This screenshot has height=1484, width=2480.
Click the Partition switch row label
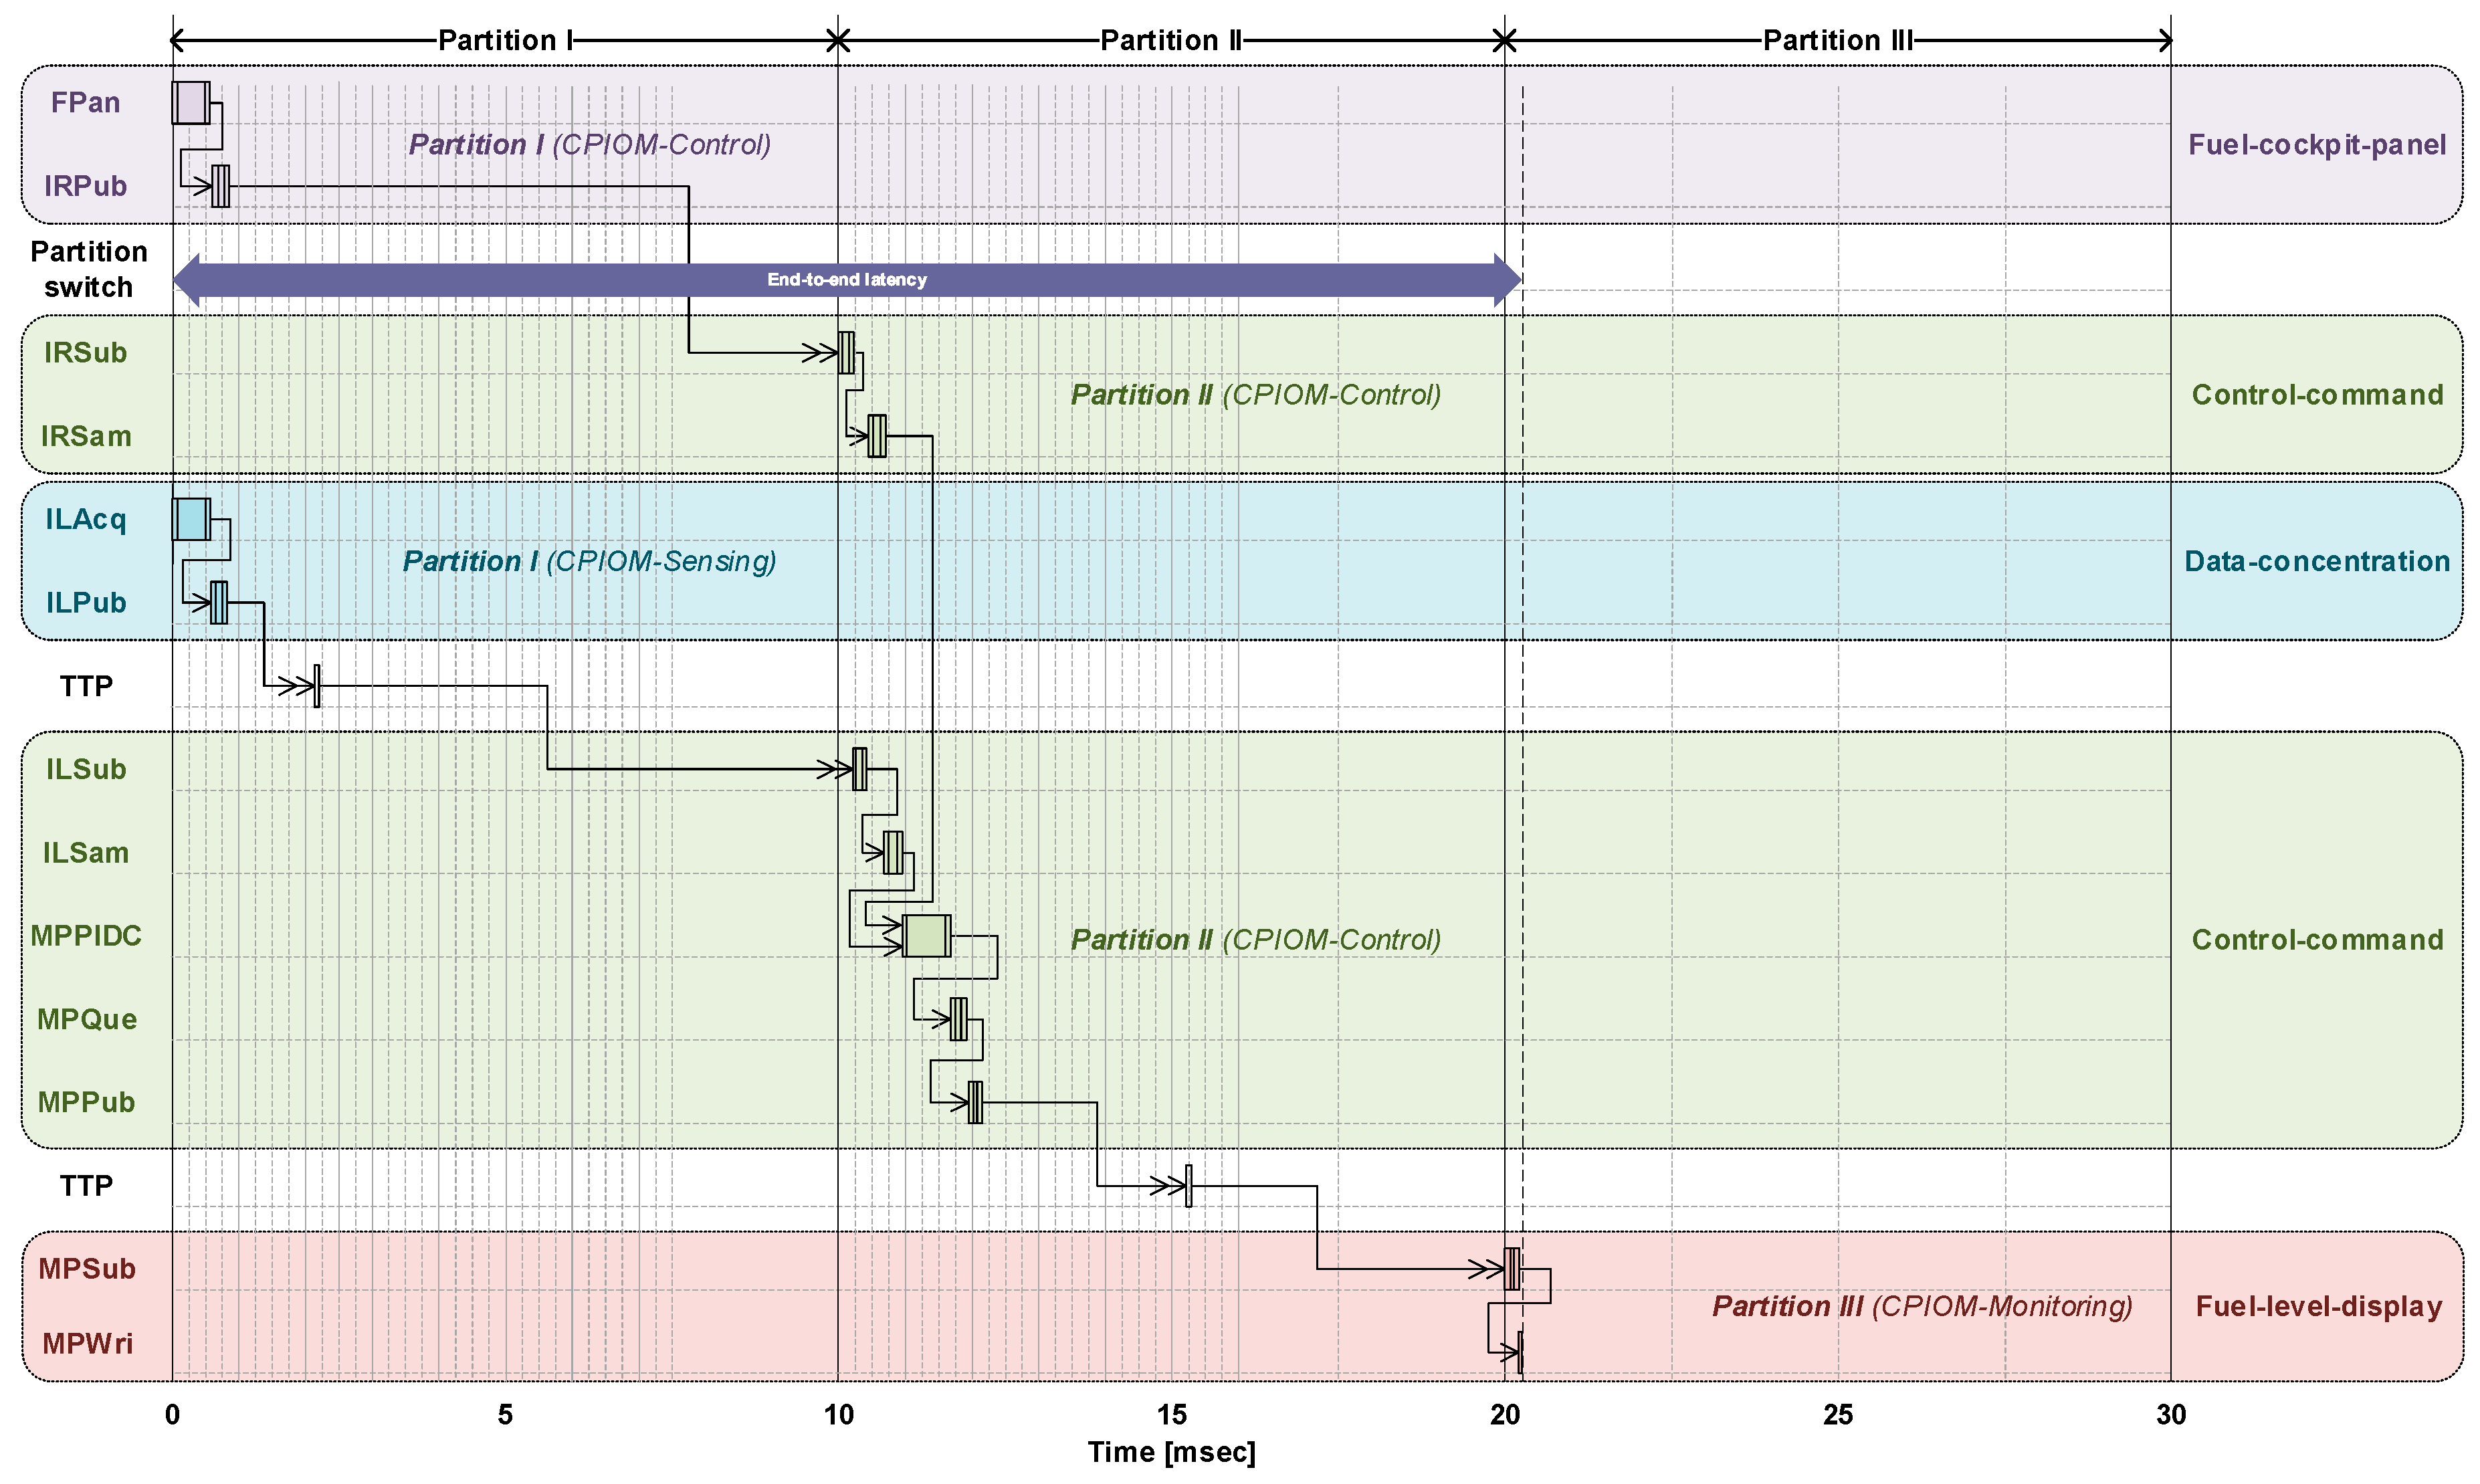click(x=88, y=269)
